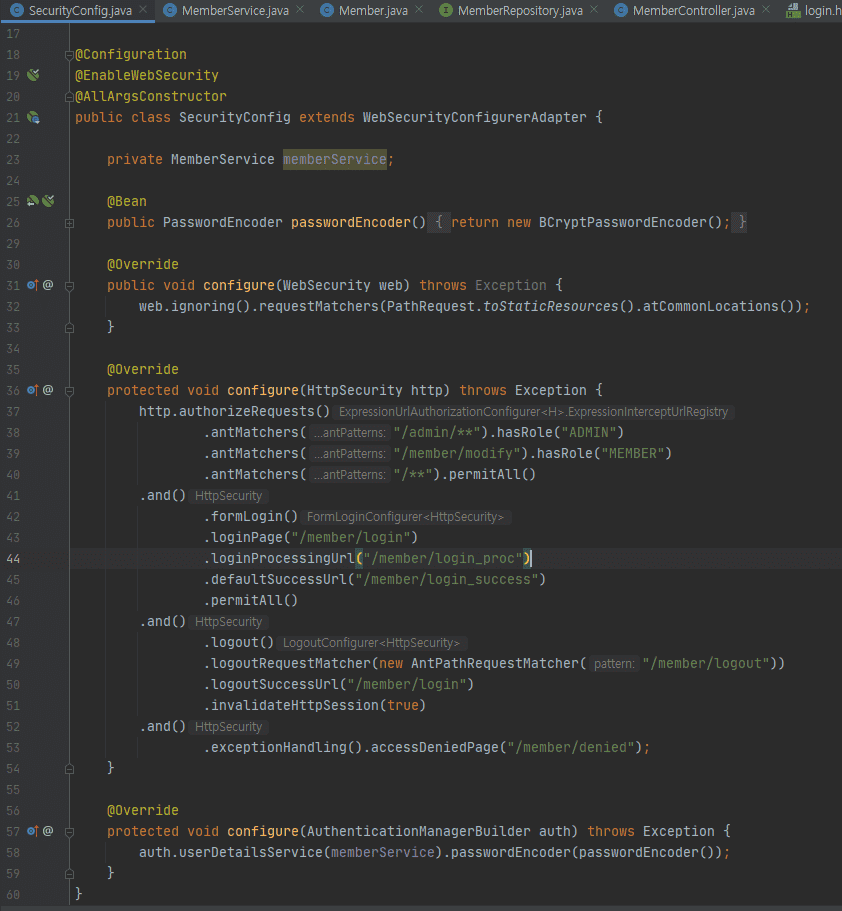This screenshot has width=842, height=911.
Task: Click line number 44 in gutter
Action: pyautogui.click(x=13, y=559)
